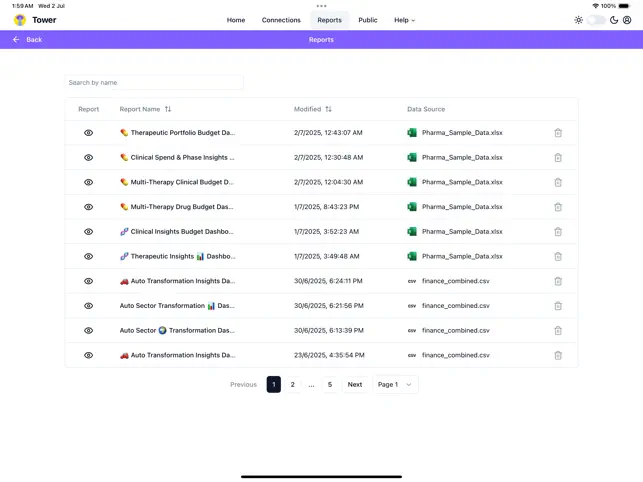Open the Connections tab
Image resolution: width=643 pixels, height=482 pixels.
[281, 20]
